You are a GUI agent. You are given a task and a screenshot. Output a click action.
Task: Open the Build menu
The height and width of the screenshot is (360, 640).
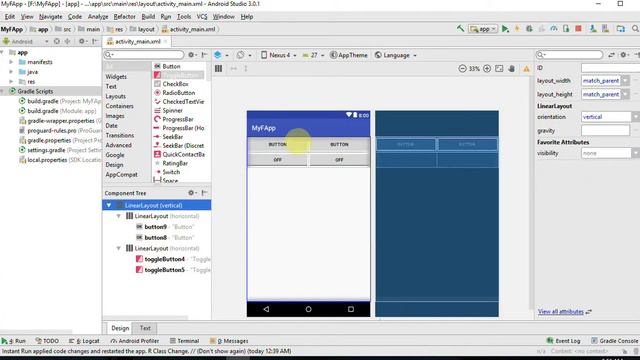point(148,17)
